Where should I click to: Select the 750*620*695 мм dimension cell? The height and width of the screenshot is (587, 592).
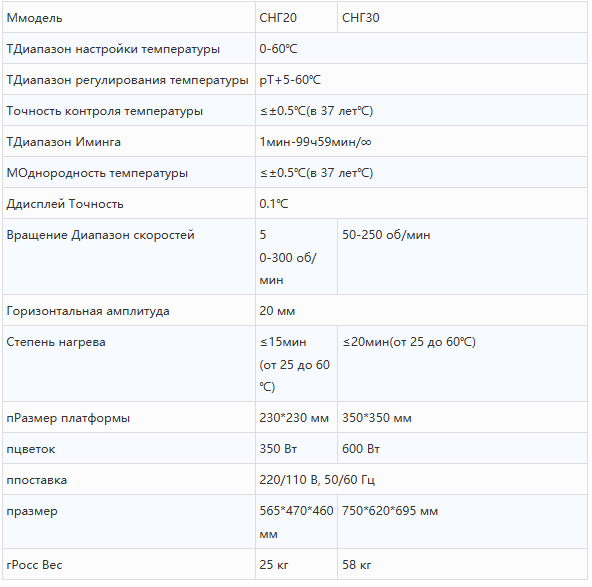click(x=462, y=522)
